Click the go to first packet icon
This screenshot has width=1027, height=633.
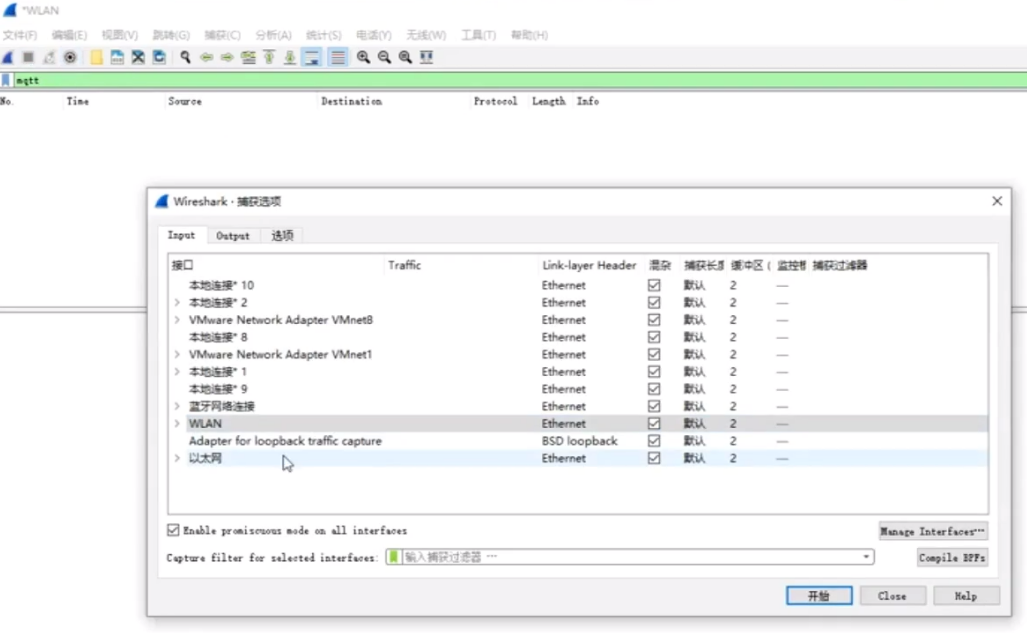point(269,58)
